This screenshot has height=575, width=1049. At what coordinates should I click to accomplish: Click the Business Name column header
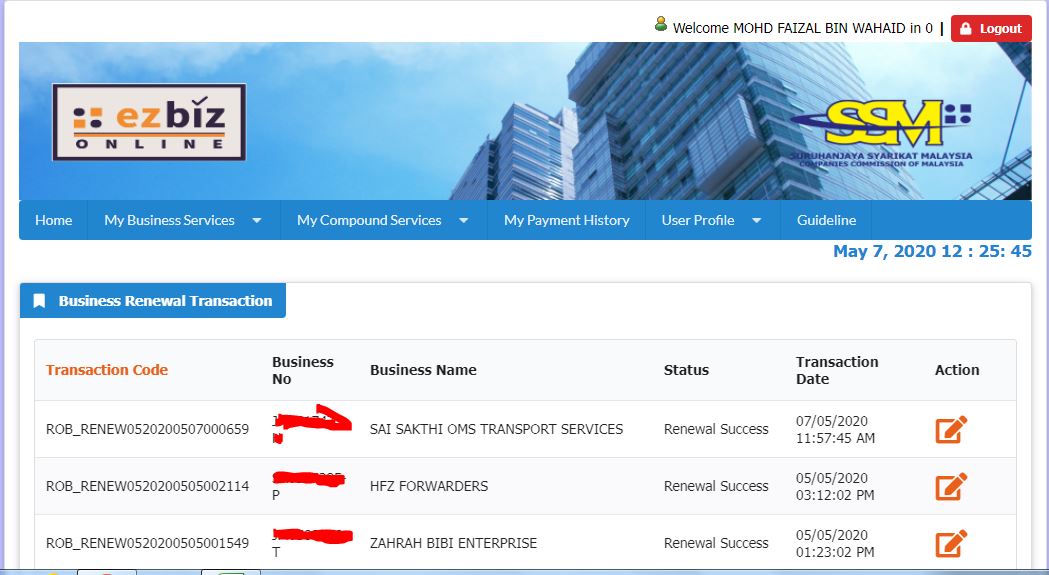(x=423, y=370)
